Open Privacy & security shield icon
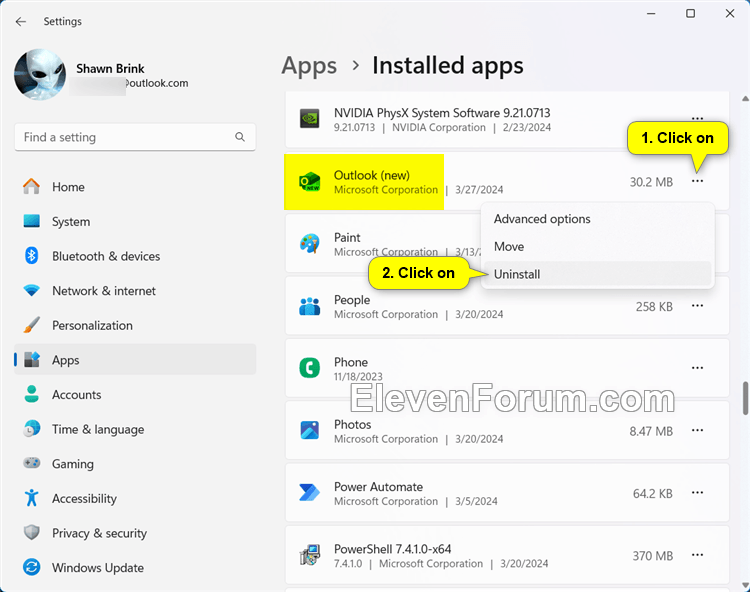This screenshot has width=750, height=592. (x=32, y=532)
